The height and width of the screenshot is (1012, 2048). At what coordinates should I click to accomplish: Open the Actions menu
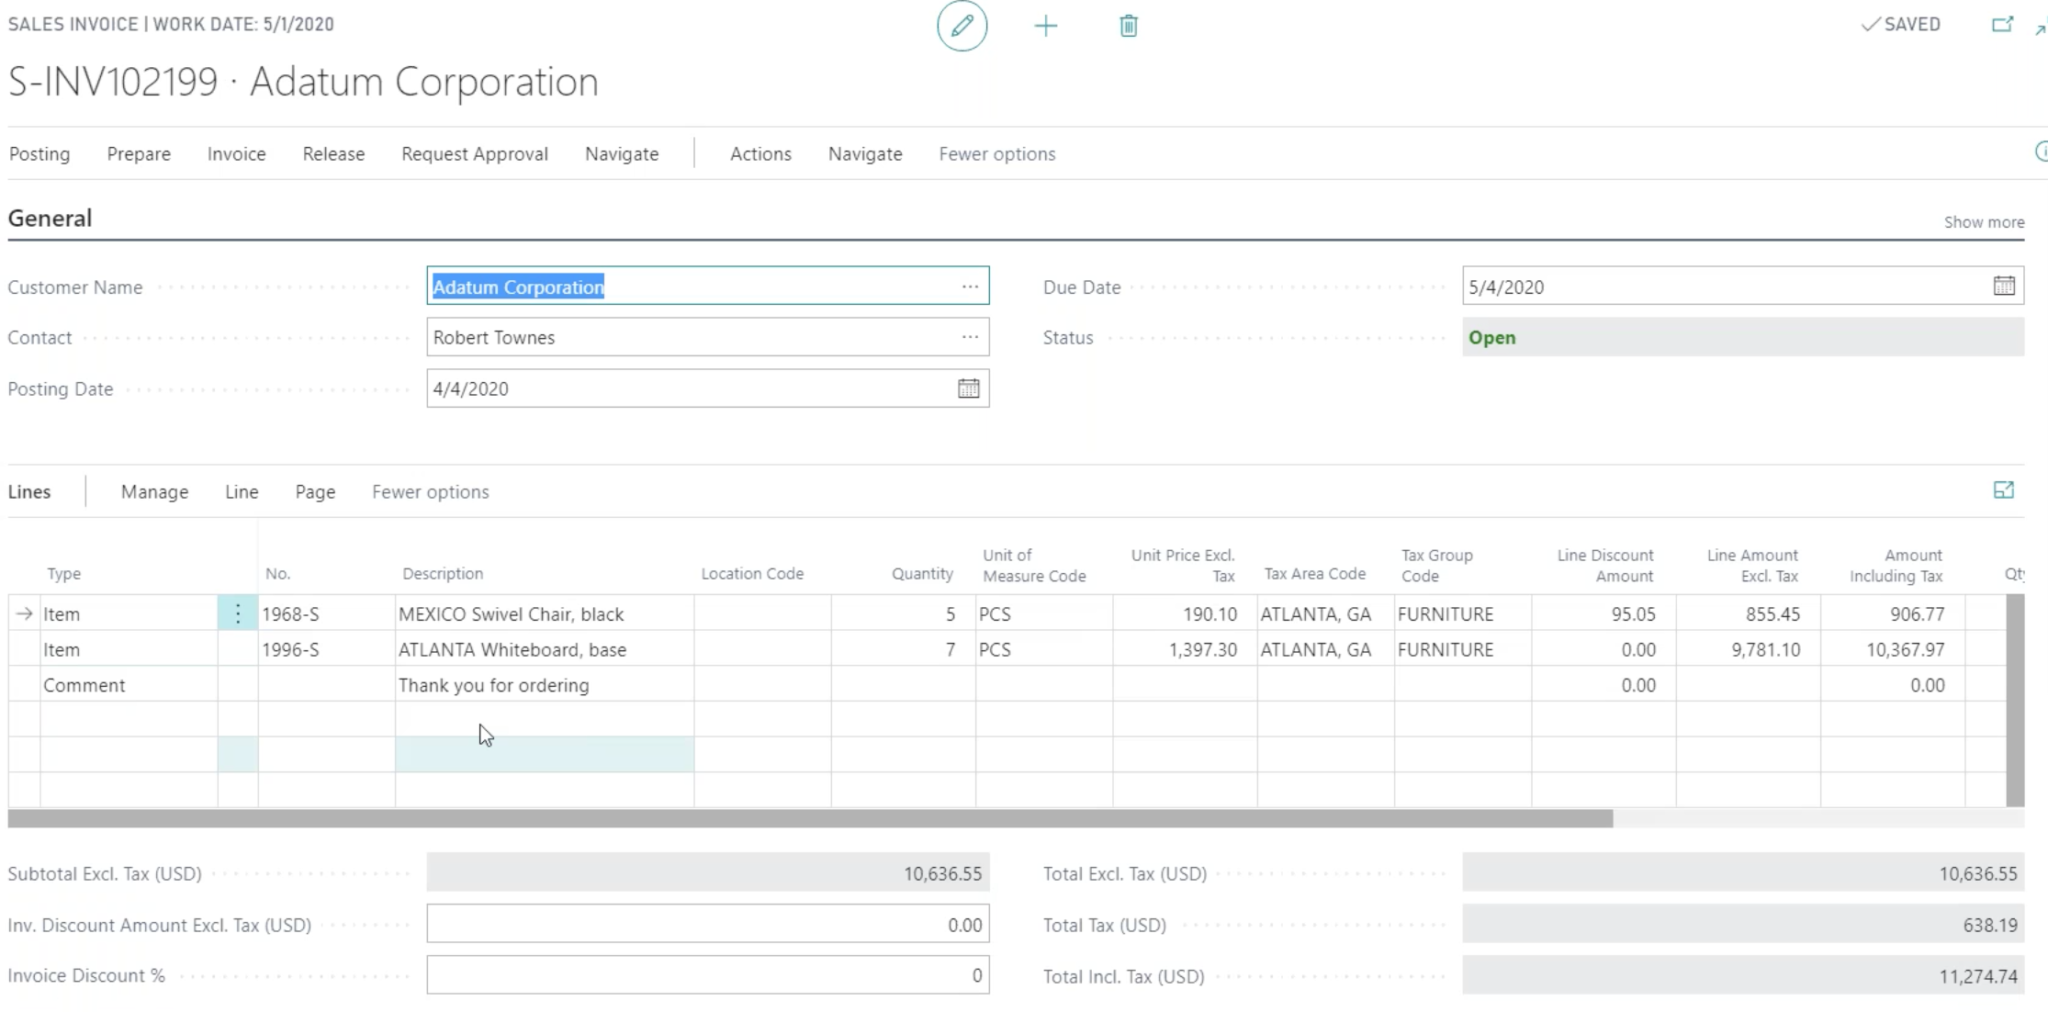761,154
